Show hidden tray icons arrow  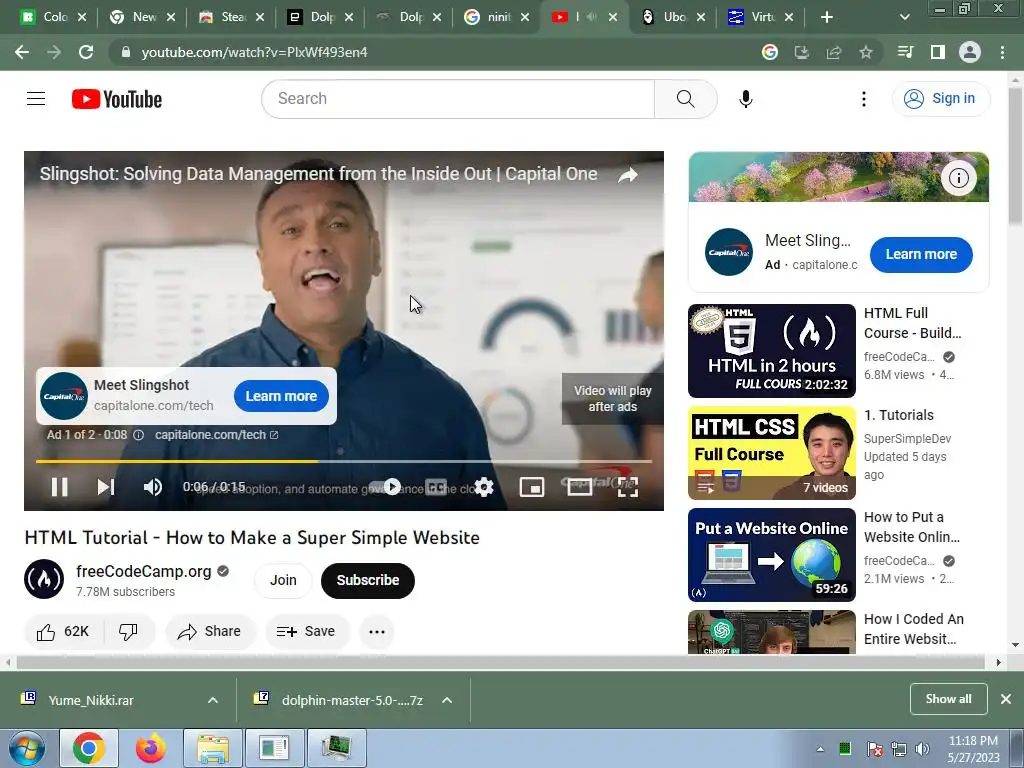pyautogui.click(x=820, y=749)
